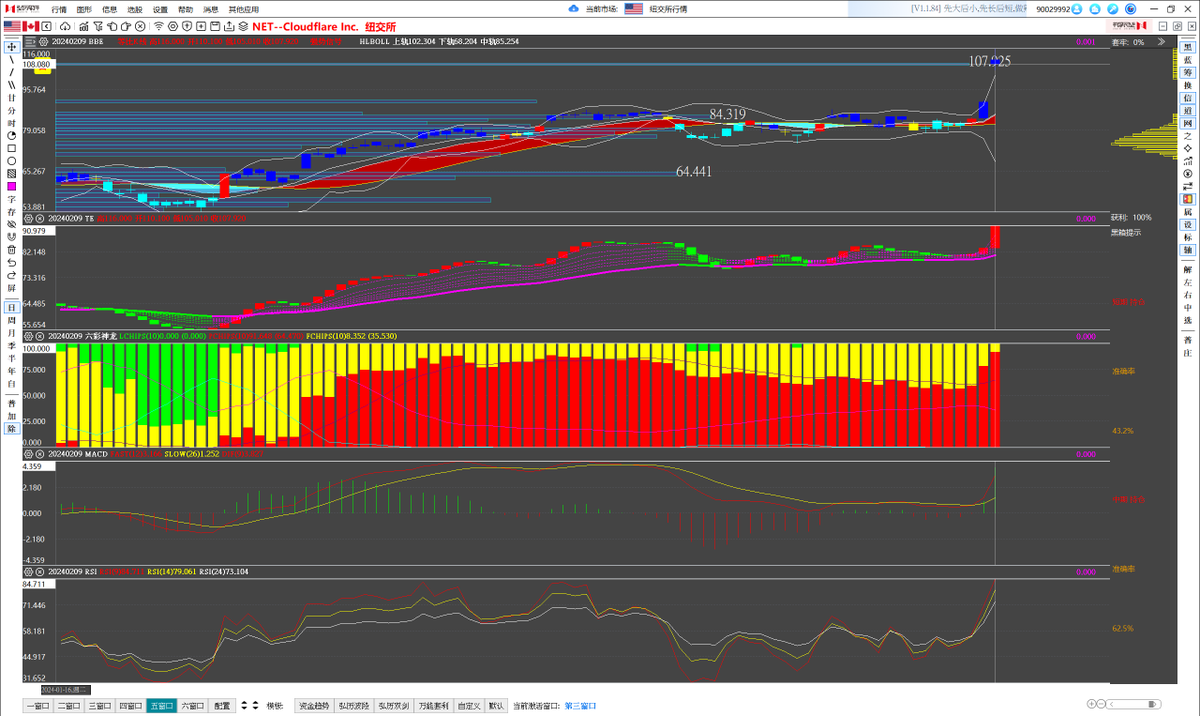Screen dimensions: 1200x716
Task: Click the 第三窗口 active window link
Action: tap(581, 705)
